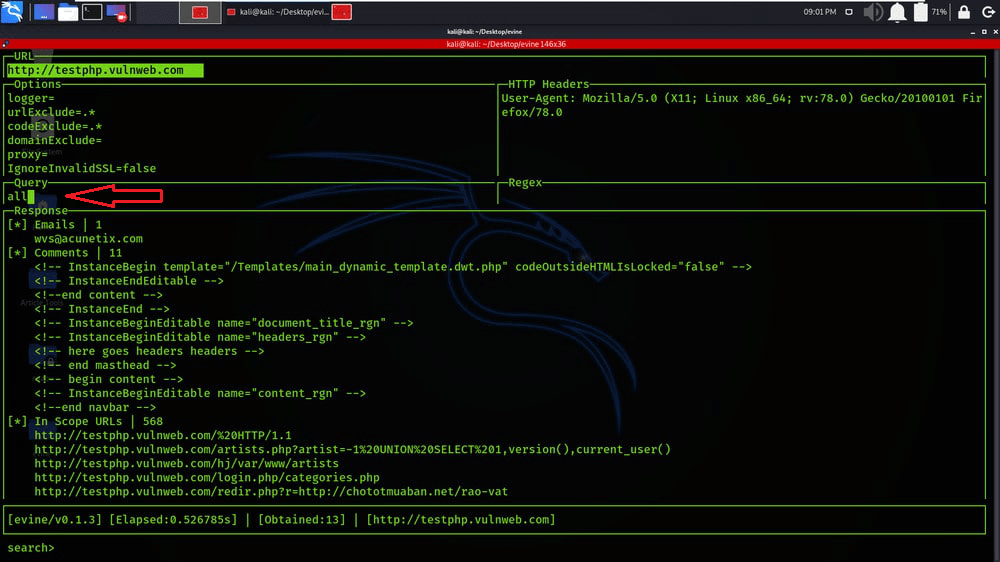
Task: Click the <!--end navbar --> comment
Action: [95, 407]
